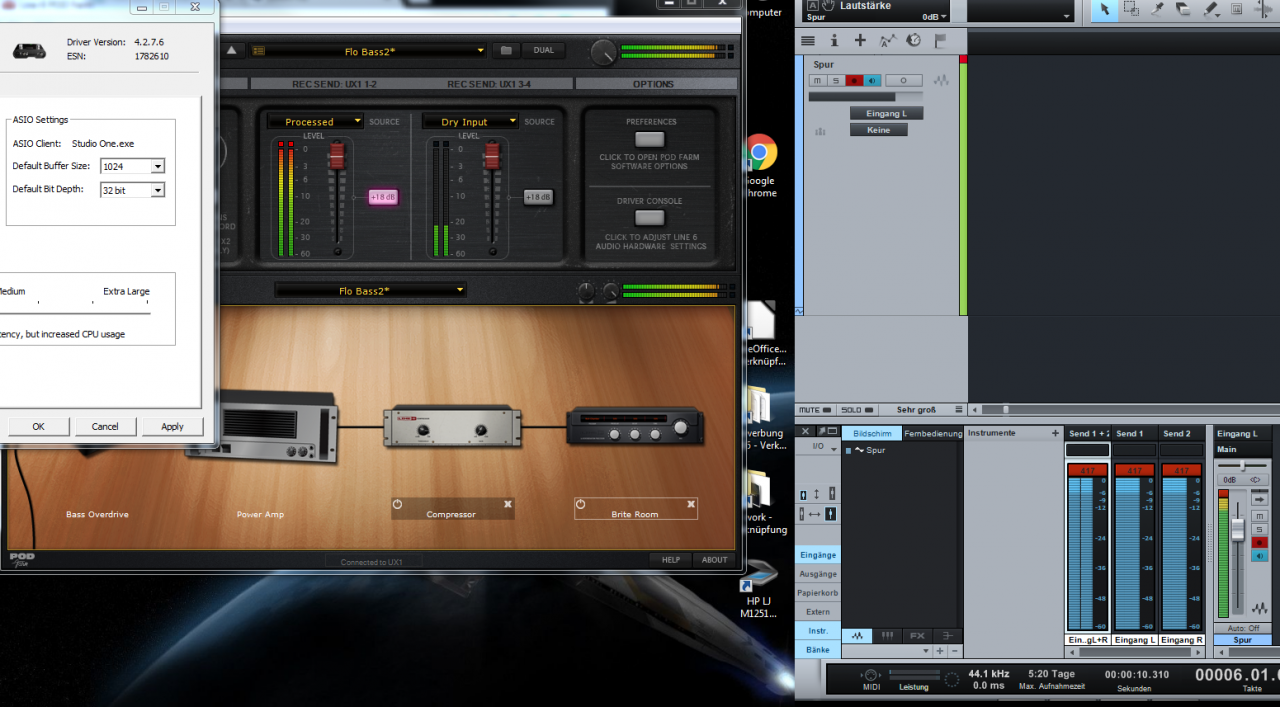Expand the Dry Input source dropdown
The width and height of the screenshot is (1280, 707).
pos(512,122)
